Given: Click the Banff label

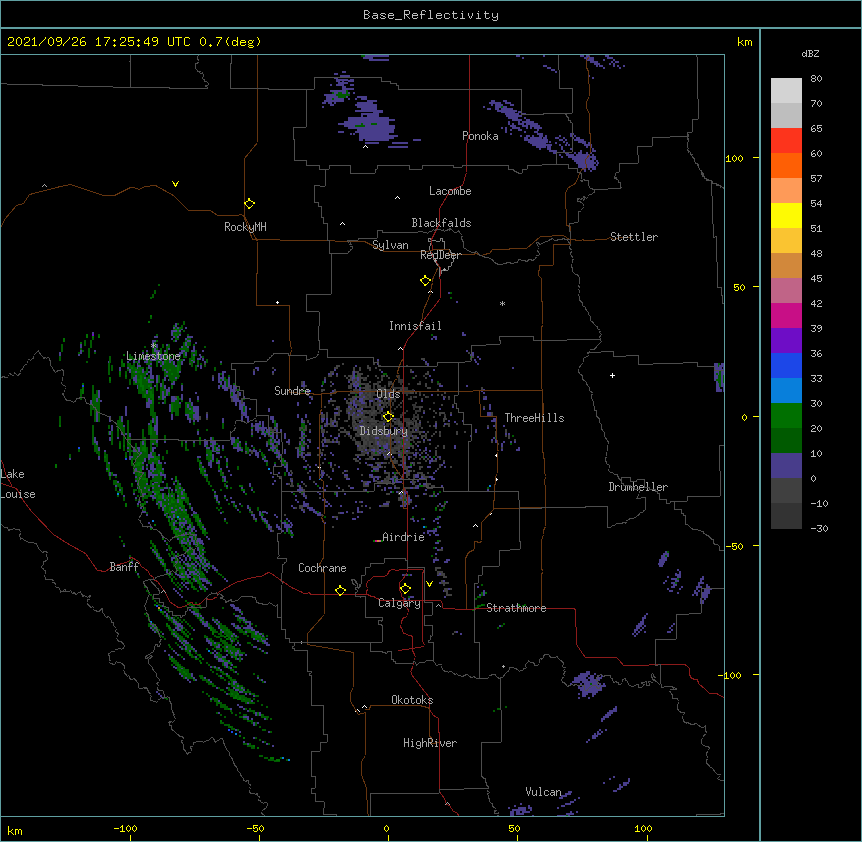Looking at the screenshot, I should pos(124,567).
